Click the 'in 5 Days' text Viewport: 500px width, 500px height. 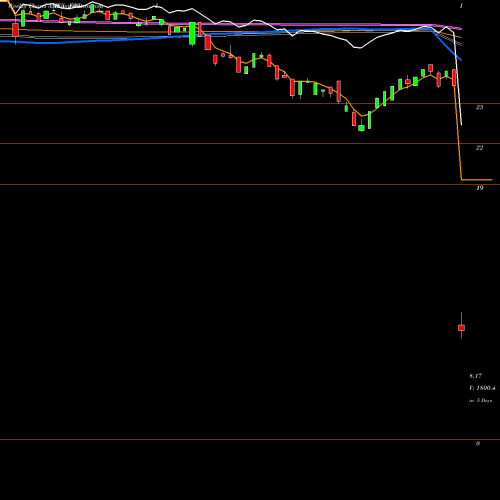point(480,400)
